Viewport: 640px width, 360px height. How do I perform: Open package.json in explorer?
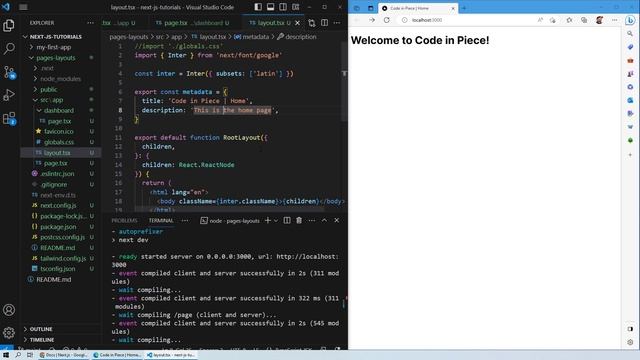pos(61,227)
